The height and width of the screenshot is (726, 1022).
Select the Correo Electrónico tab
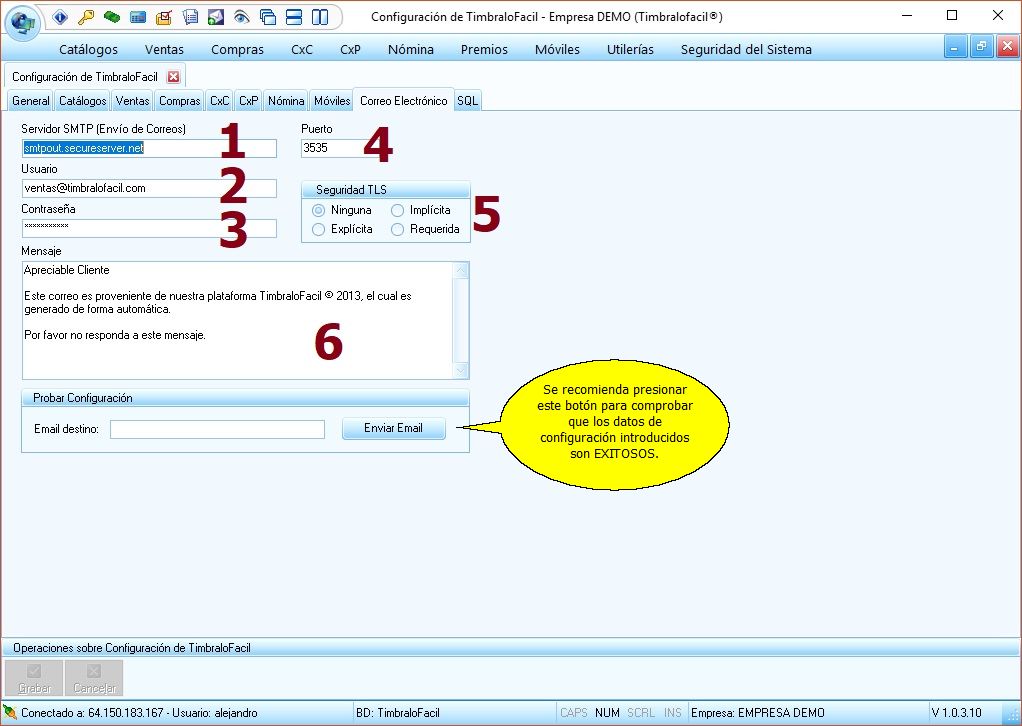tap(403, 100)
